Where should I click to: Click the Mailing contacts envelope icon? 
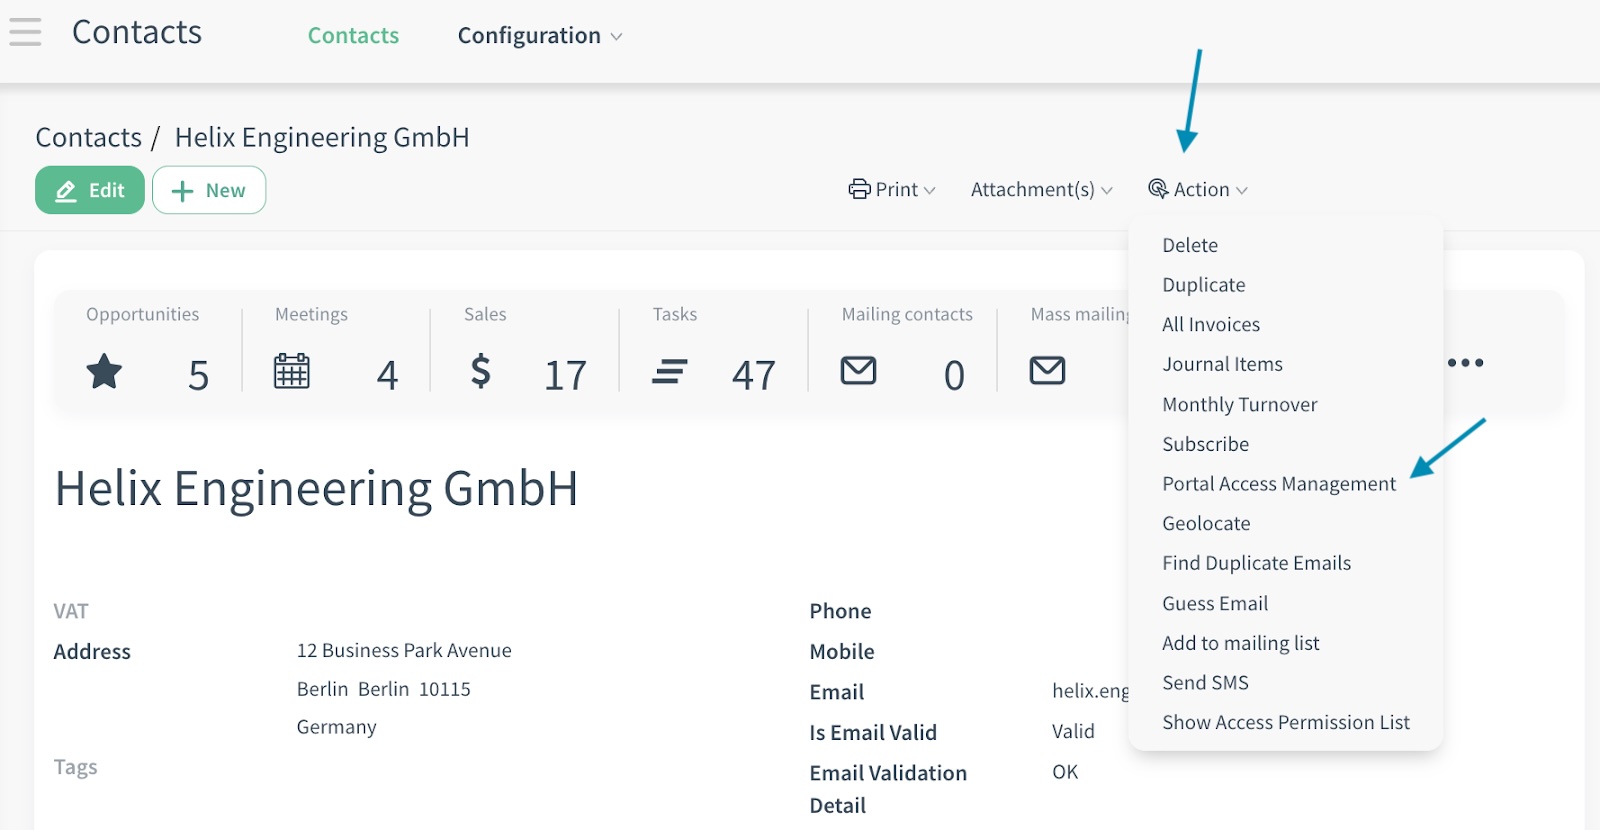tap(858, 371)
